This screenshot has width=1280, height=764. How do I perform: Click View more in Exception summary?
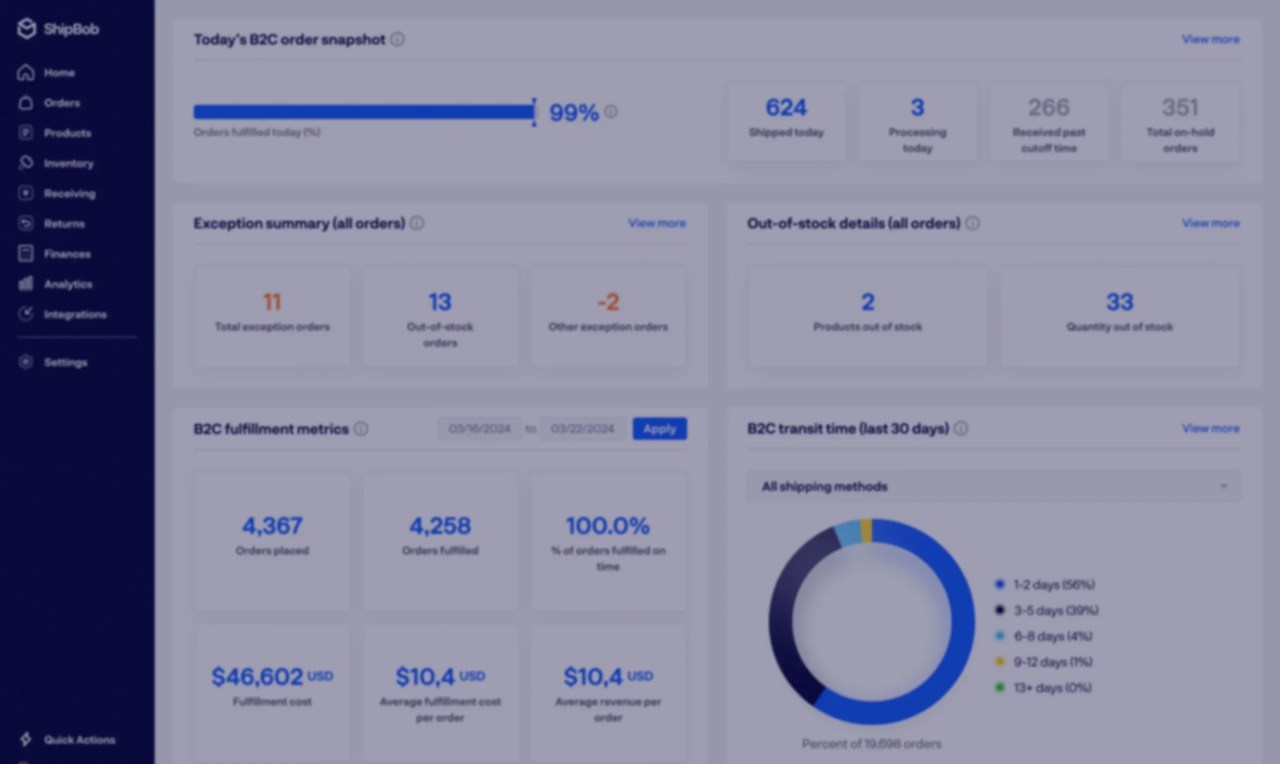[x=657, y=223]
